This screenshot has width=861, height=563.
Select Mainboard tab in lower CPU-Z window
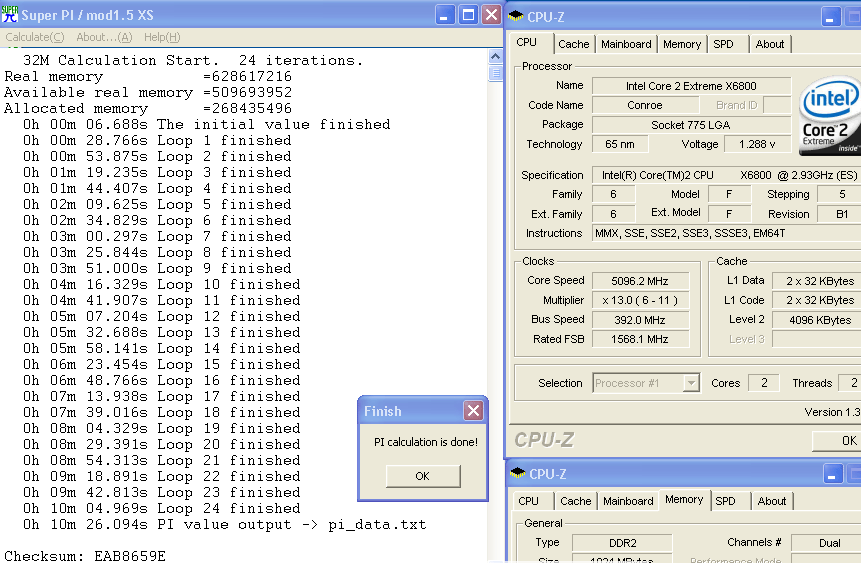(x=628, y=501)
